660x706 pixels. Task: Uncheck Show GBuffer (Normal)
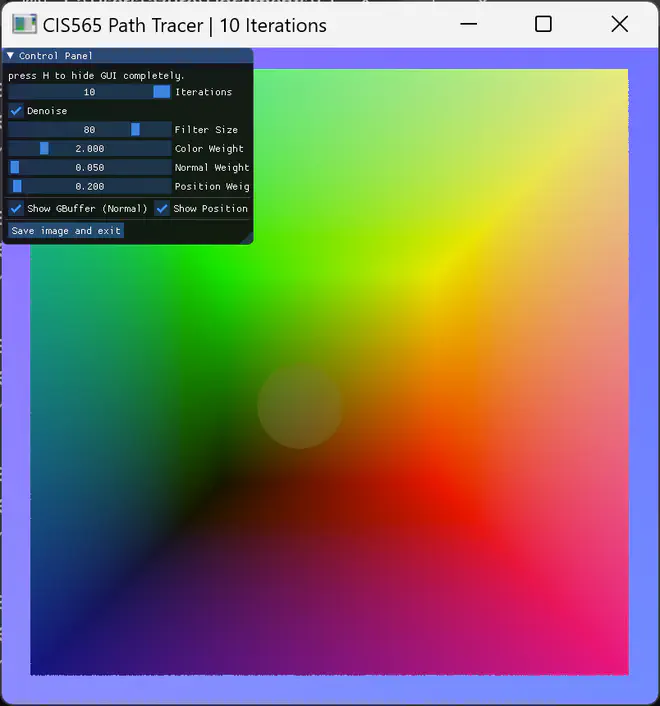[x=16, y=209]
